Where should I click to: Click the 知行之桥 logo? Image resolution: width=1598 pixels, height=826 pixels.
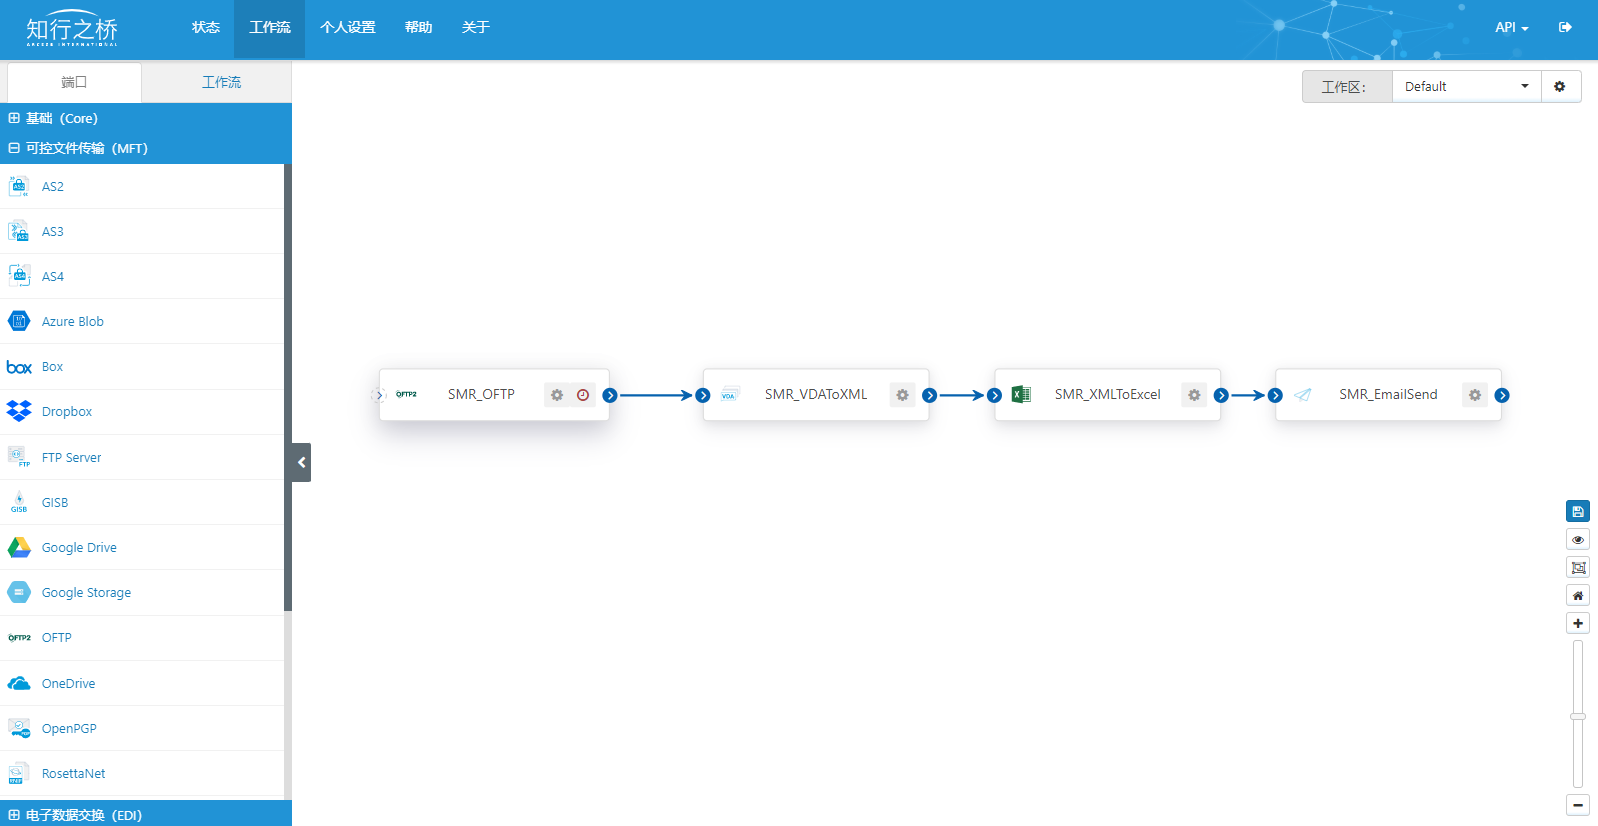pos(72,29)
